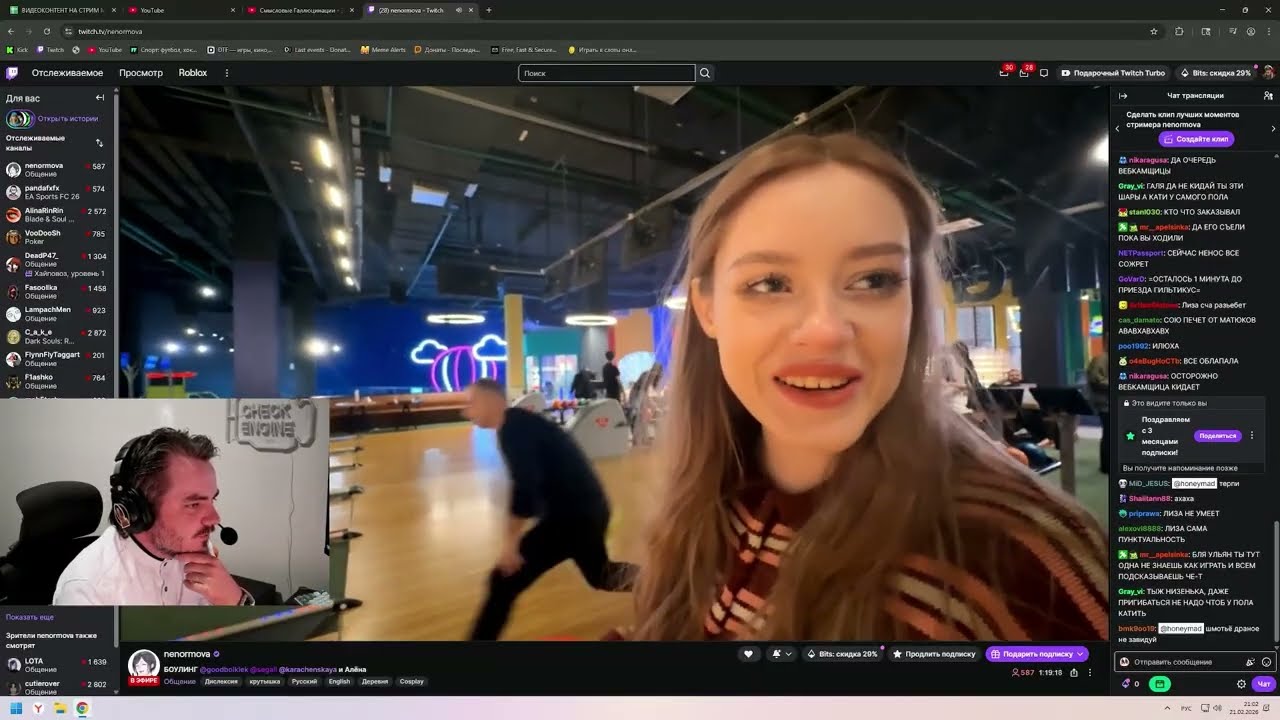
Task: Click Продлить подписку button
Action: [935, 654]
